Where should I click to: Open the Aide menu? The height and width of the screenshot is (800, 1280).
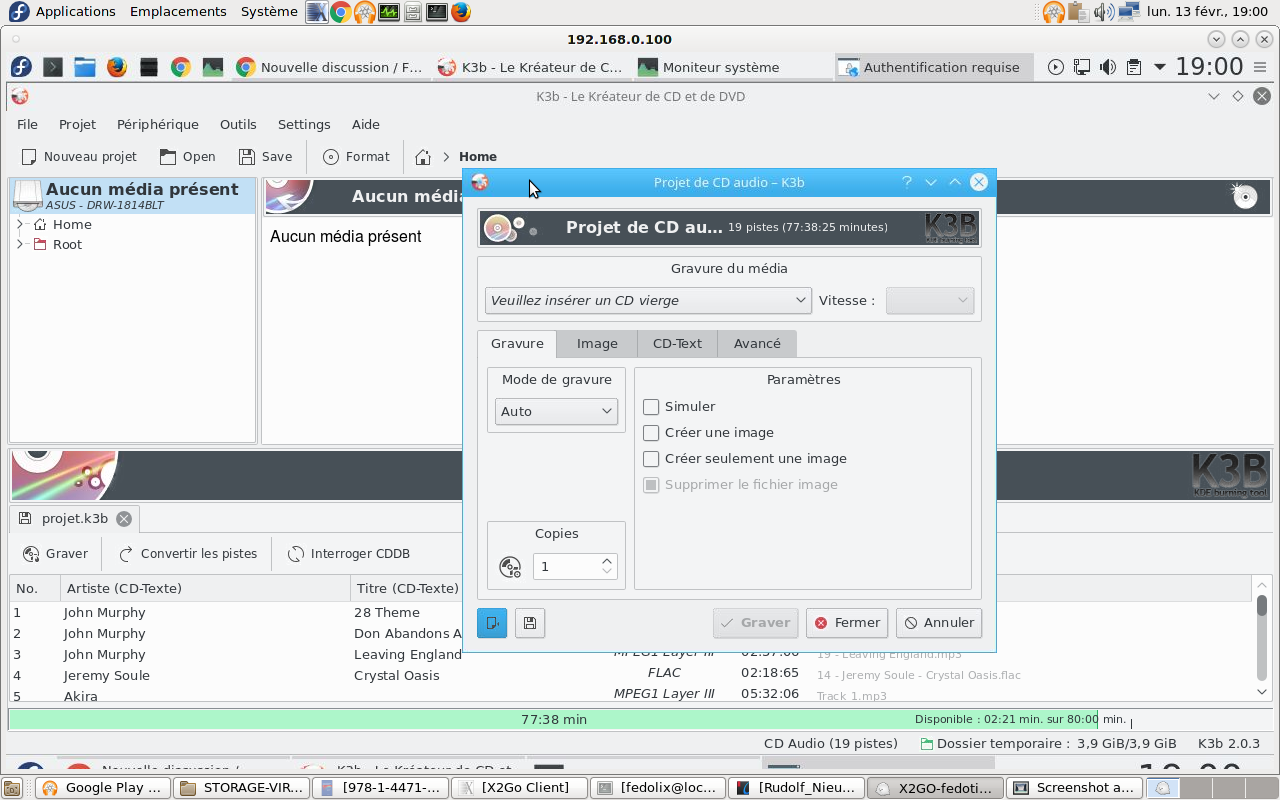pyautogui.click(x=366, y=125)
